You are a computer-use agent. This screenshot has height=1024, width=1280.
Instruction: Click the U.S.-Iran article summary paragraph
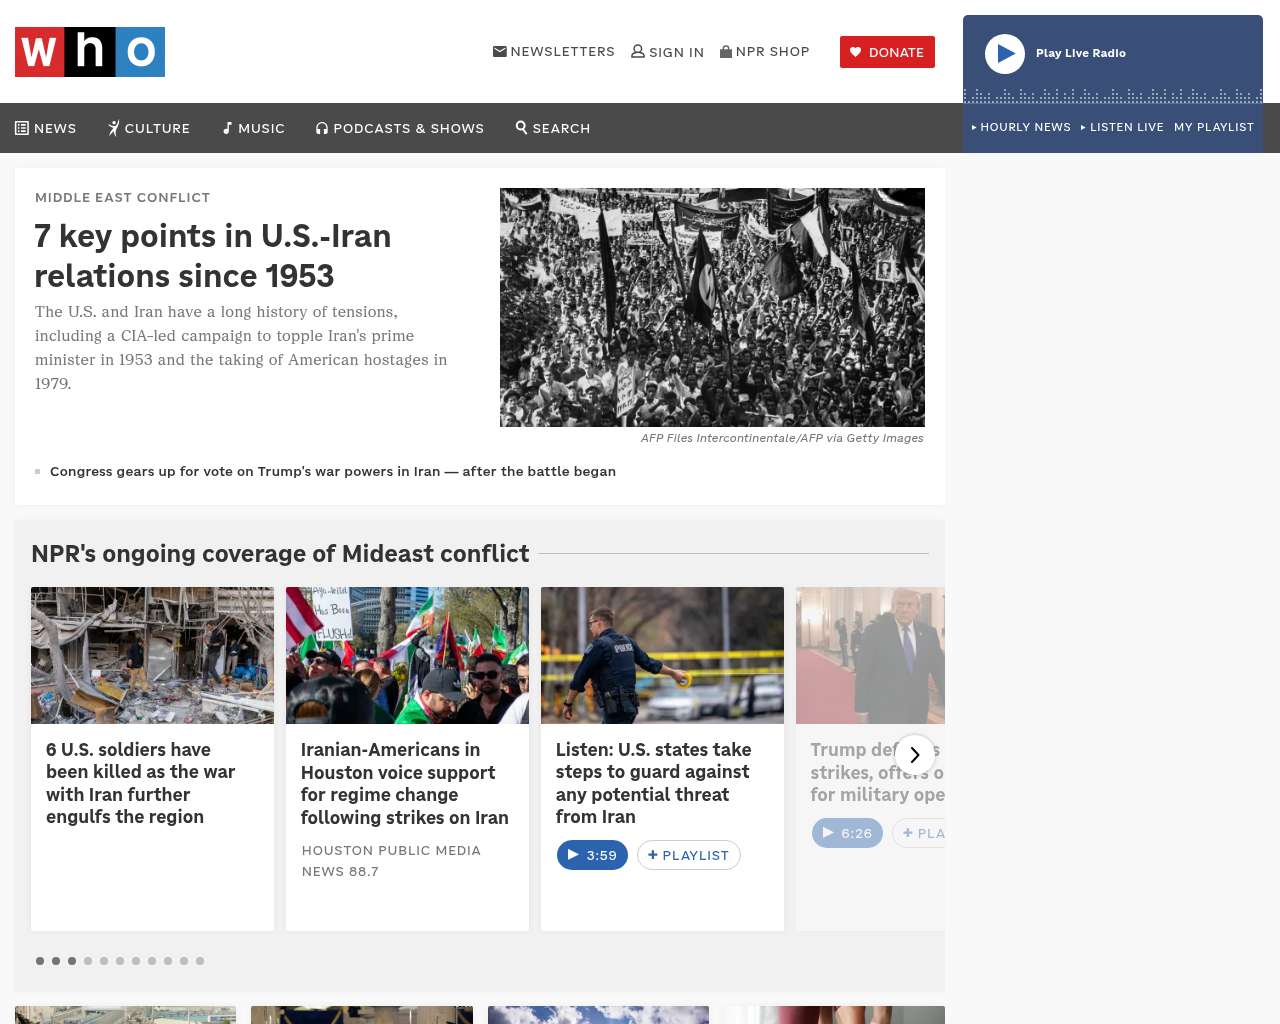241,348
